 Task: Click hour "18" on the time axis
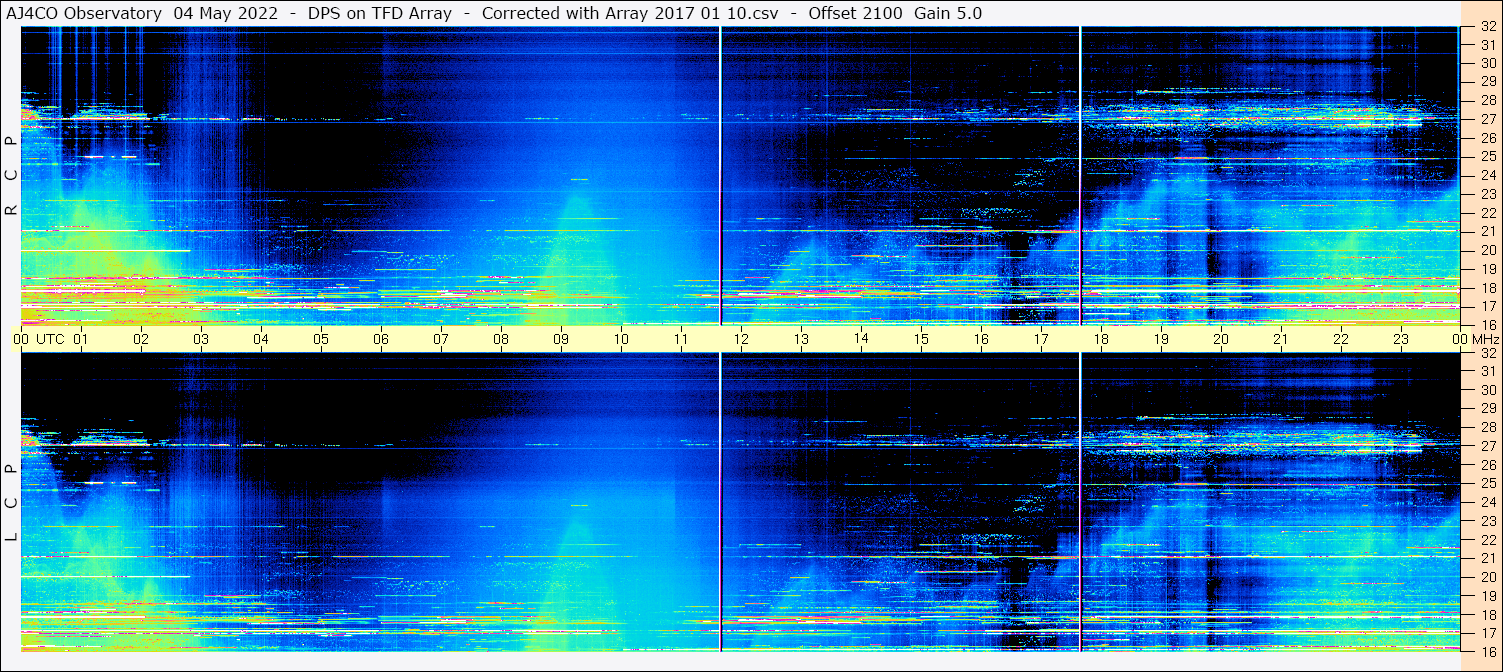coord(1101,339)
